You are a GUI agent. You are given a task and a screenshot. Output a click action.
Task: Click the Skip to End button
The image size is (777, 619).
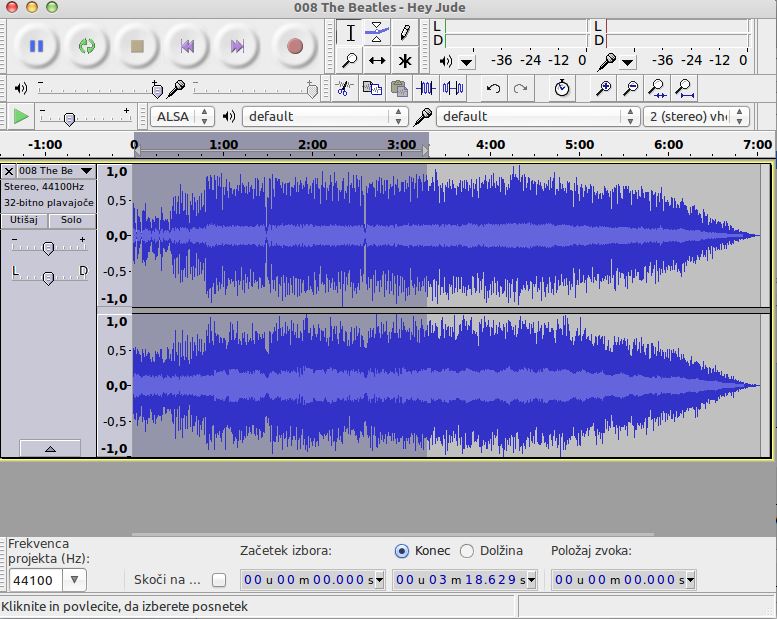pyautogui.click(x=237, y=46)
